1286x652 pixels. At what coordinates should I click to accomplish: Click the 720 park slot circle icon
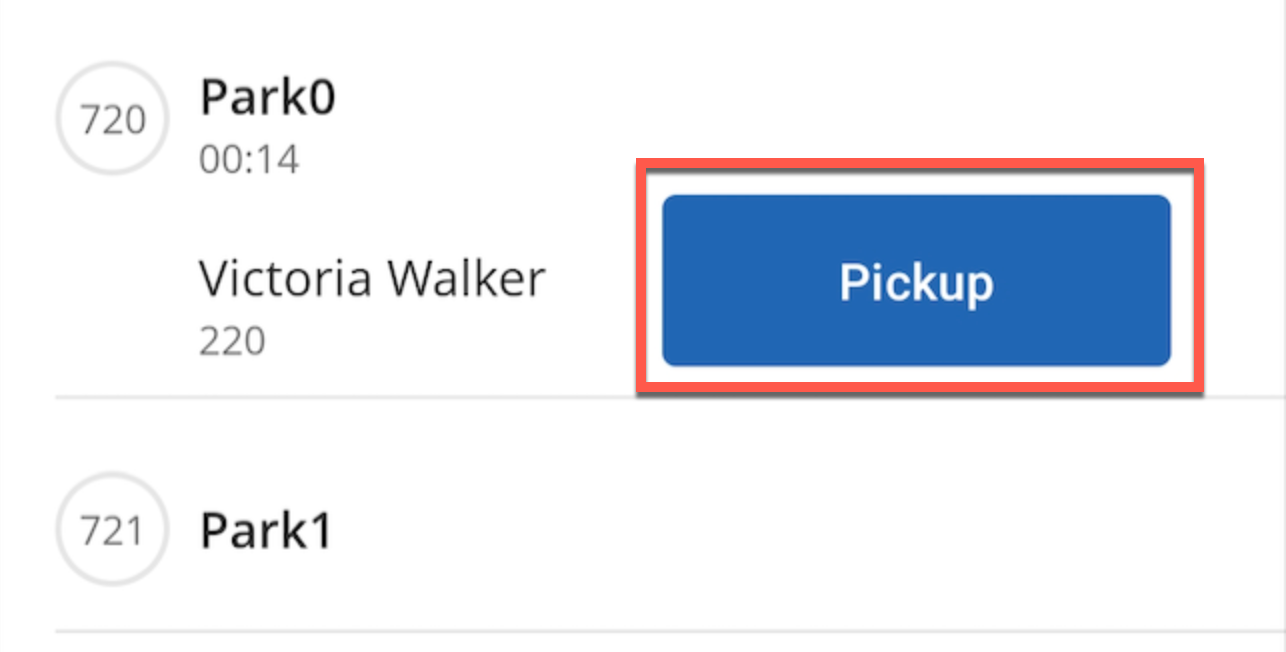coord(113,120)
